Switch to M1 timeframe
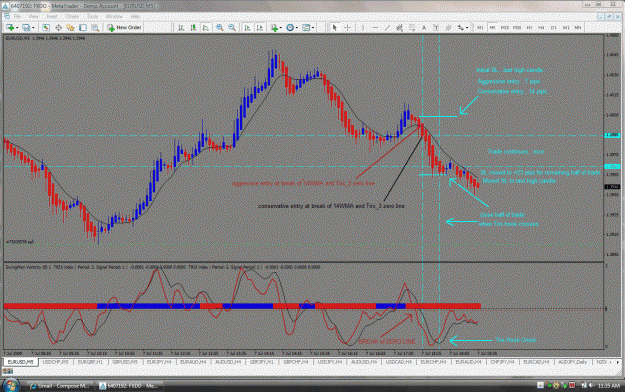 pos(480,28)
